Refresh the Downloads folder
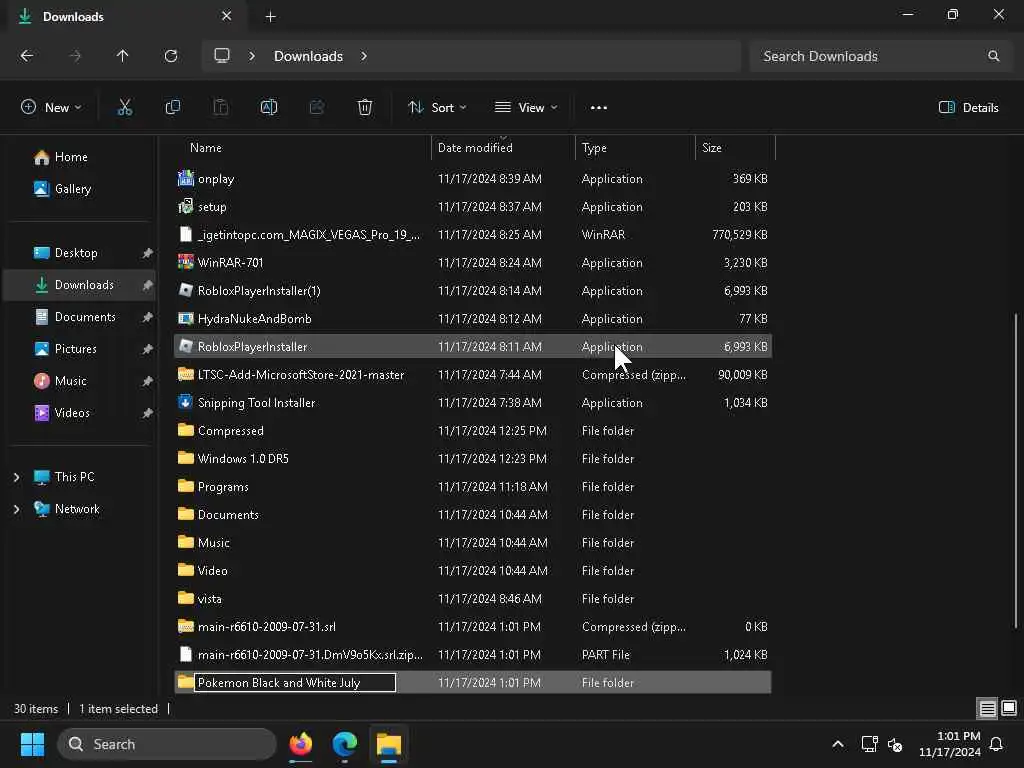 coord(171,56)
